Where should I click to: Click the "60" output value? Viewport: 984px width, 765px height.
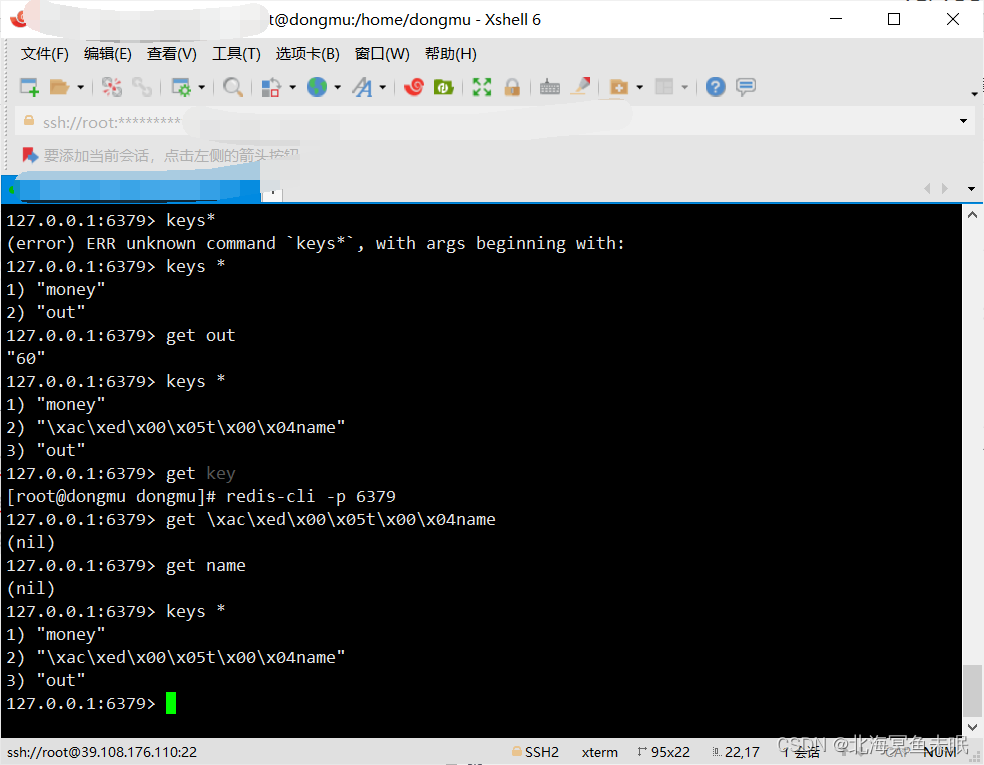[x=26, y=358]
